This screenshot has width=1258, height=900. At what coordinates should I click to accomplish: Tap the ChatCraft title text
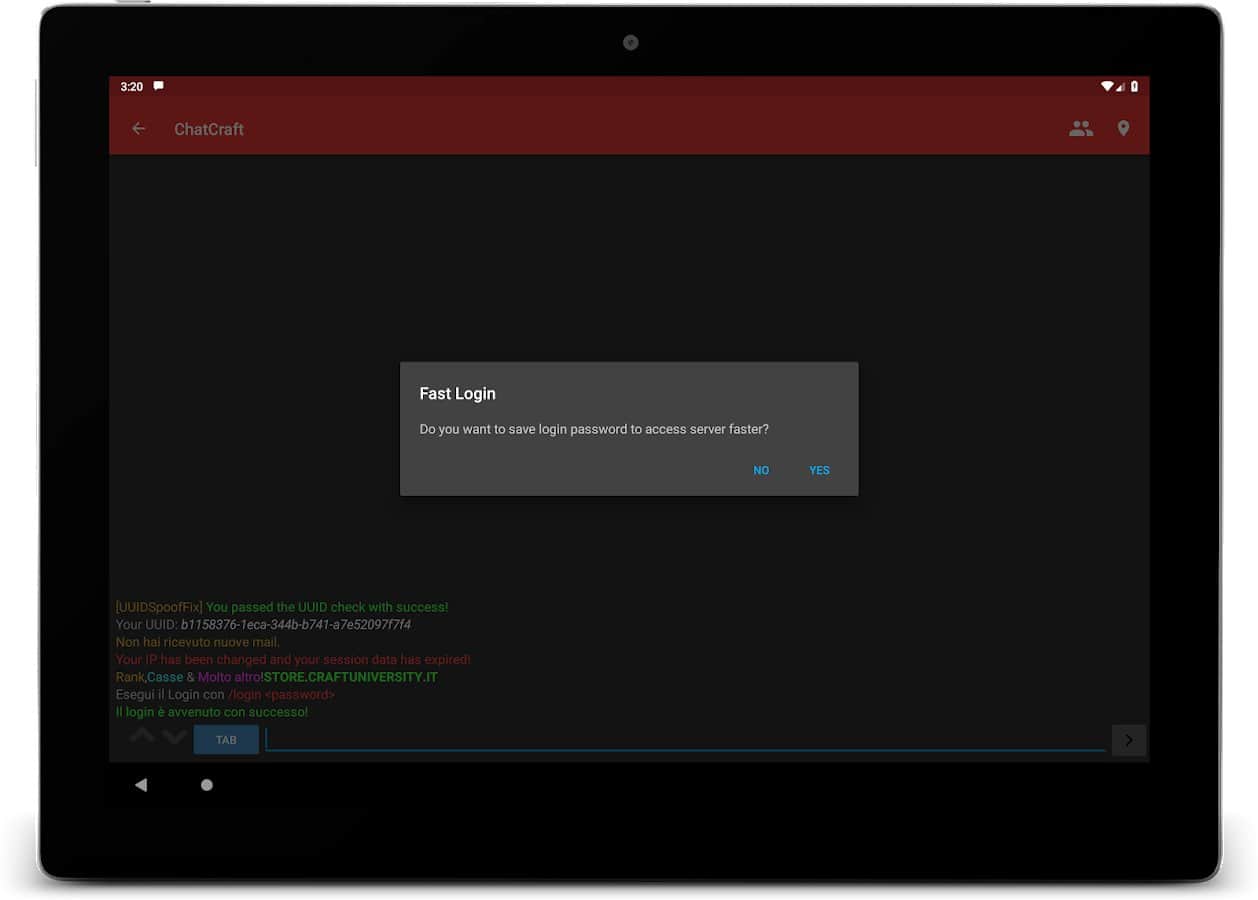(209, 129)
